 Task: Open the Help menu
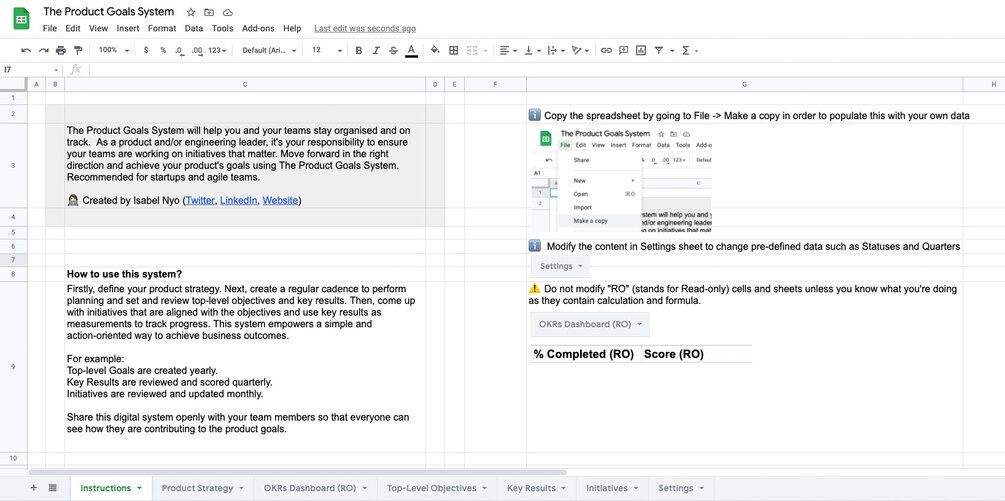(x=292, y=28)
